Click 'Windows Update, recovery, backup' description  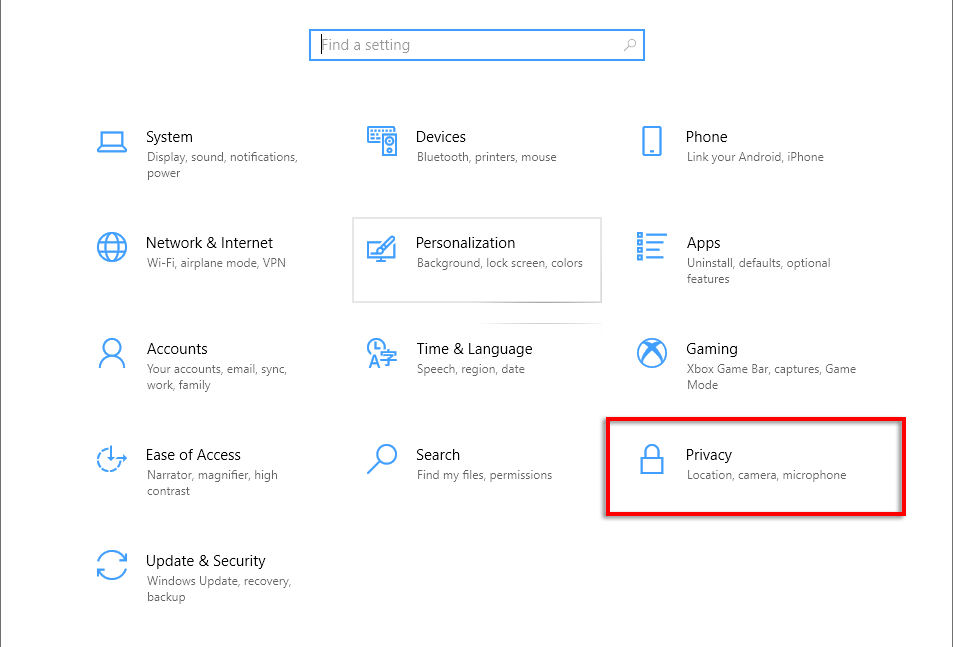(x=219, y=589)
